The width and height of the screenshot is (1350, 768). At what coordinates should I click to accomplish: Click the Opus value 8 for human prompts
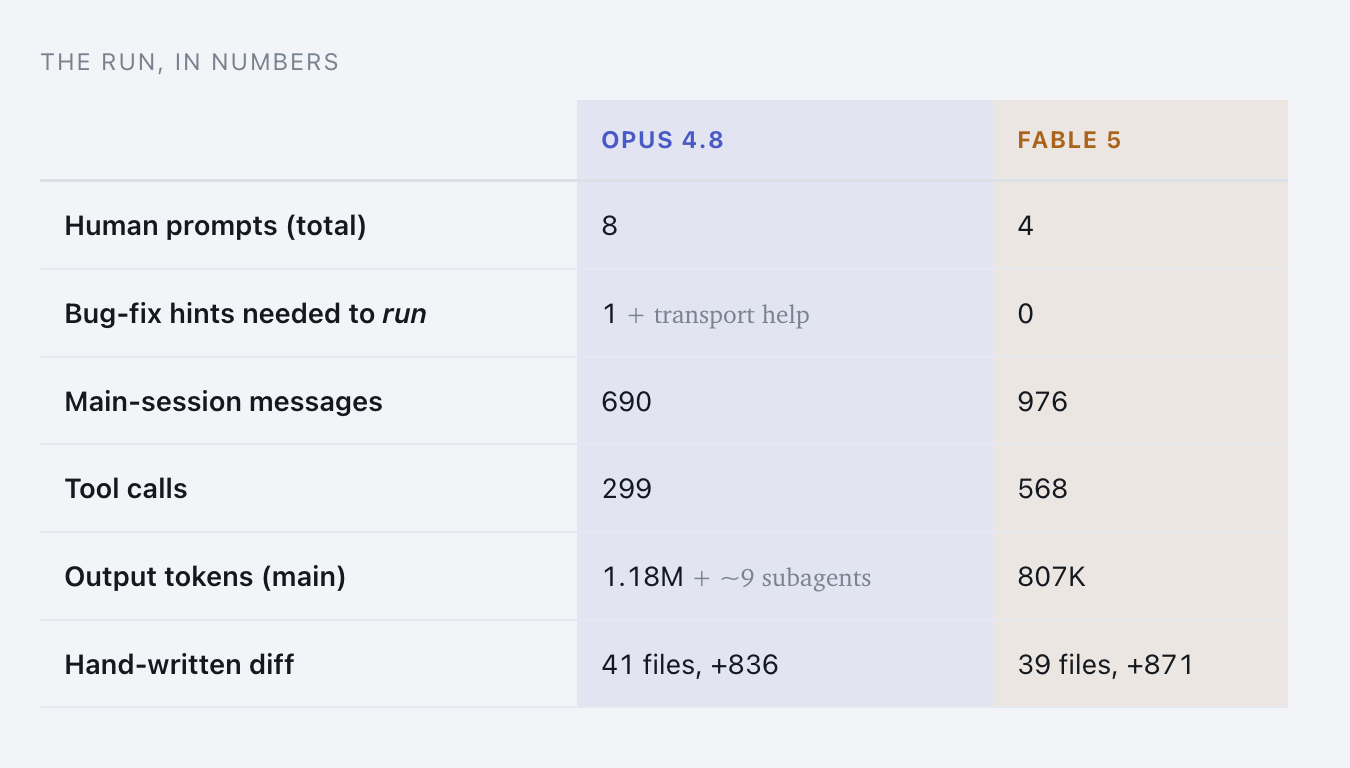610,226
